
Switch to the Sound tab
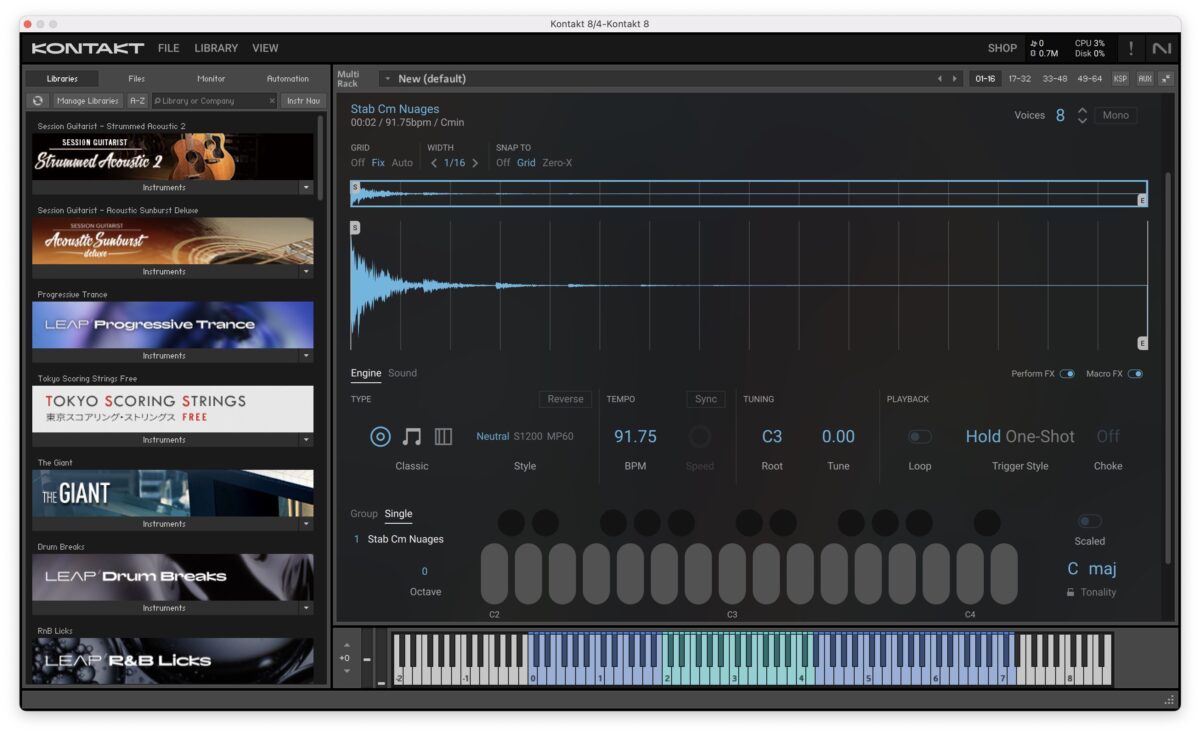[x=402, y=373]
